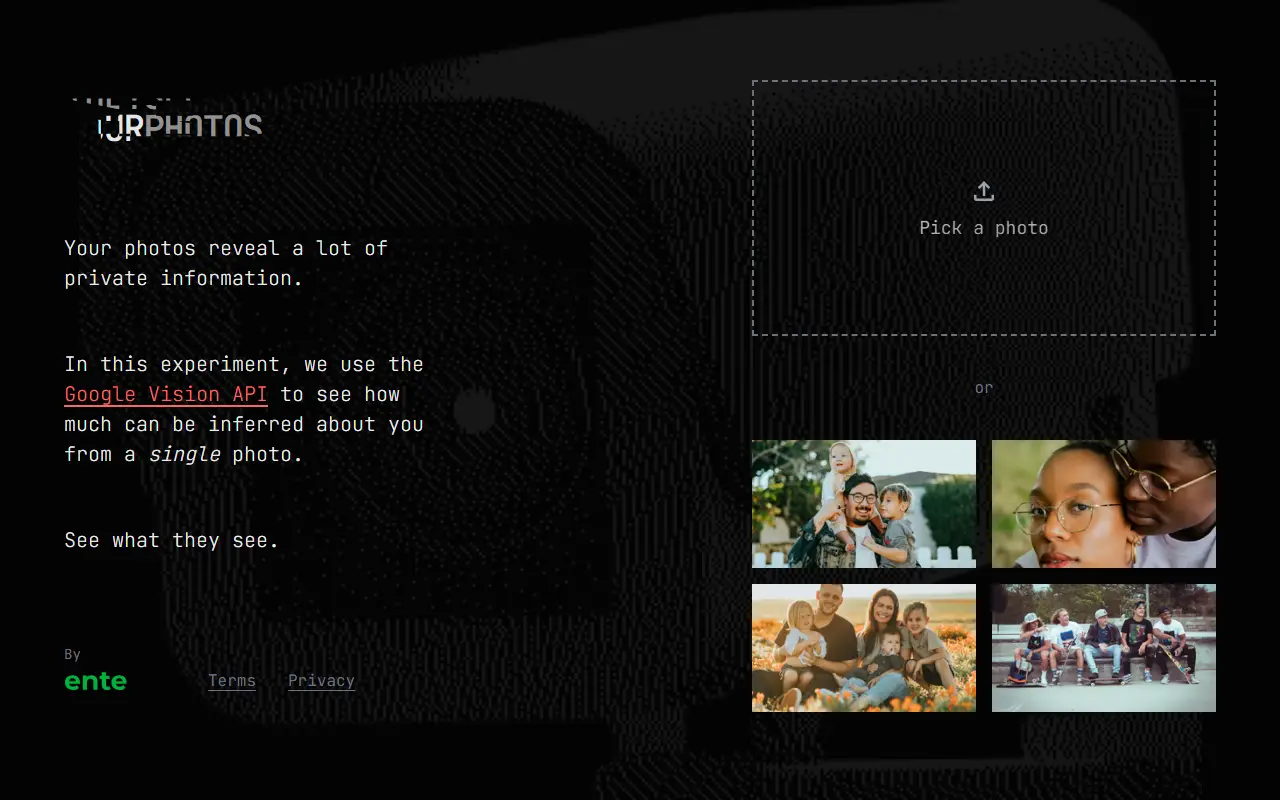Click inside the dashed photo drop zone
Image resolution: width=1280 pixels, height=800 pixels.
coord(984,208)
